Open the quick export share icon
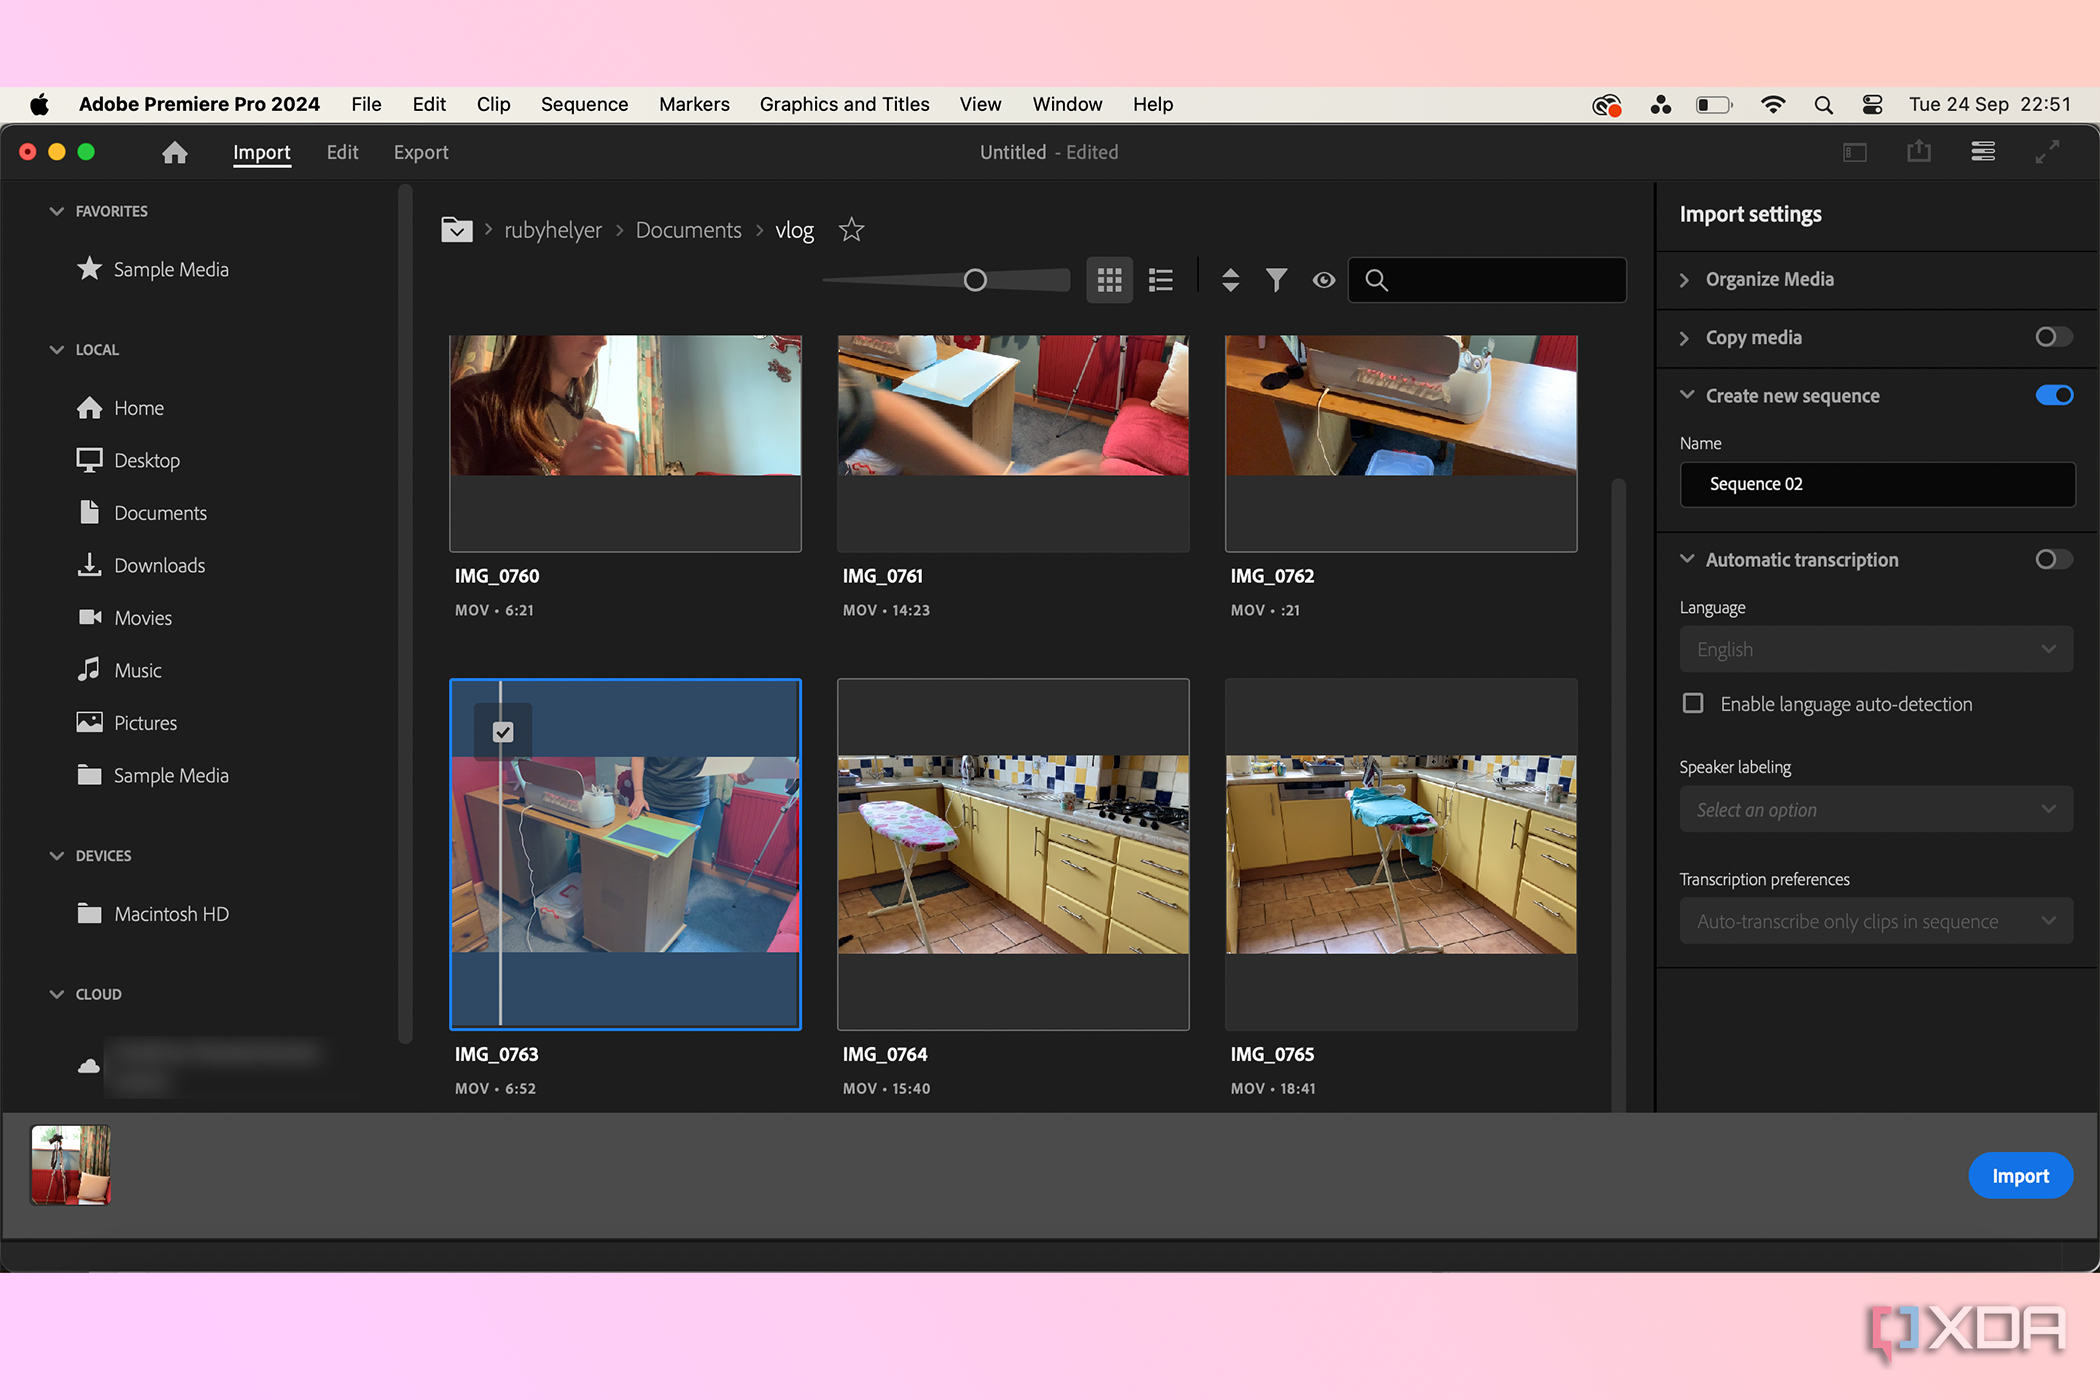This screenshot has width=2100, height=1400. pos(1919,151)
